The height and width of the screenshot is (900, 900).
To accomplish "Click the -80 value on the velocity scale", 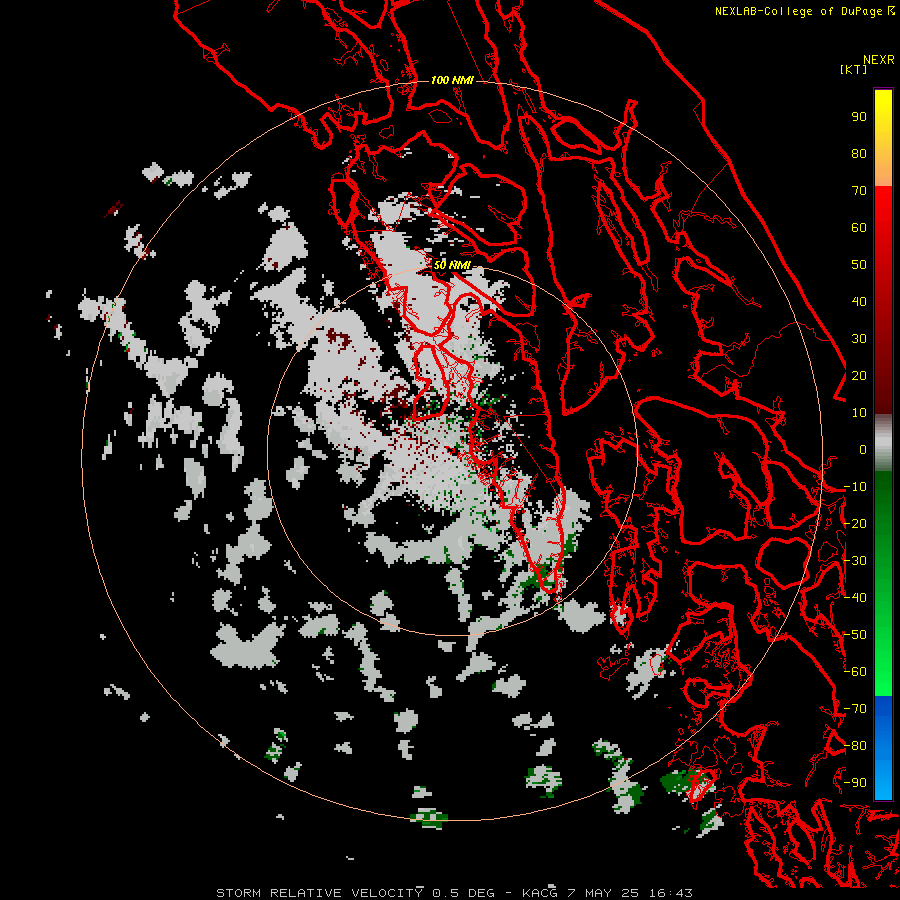I will (x=855, y=746).
